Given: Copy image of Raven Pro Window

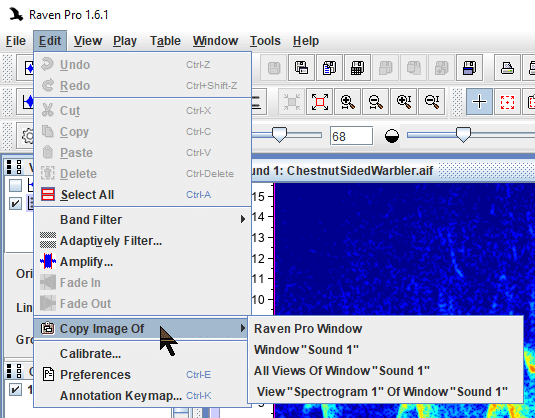Looking at the screenshot, I should [386, 329].
